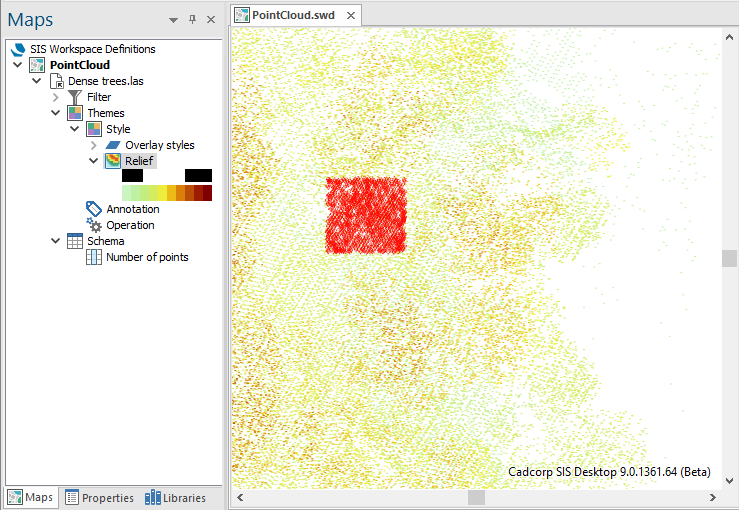
Task: Collapse the Relief node
Action: (93, 161)
